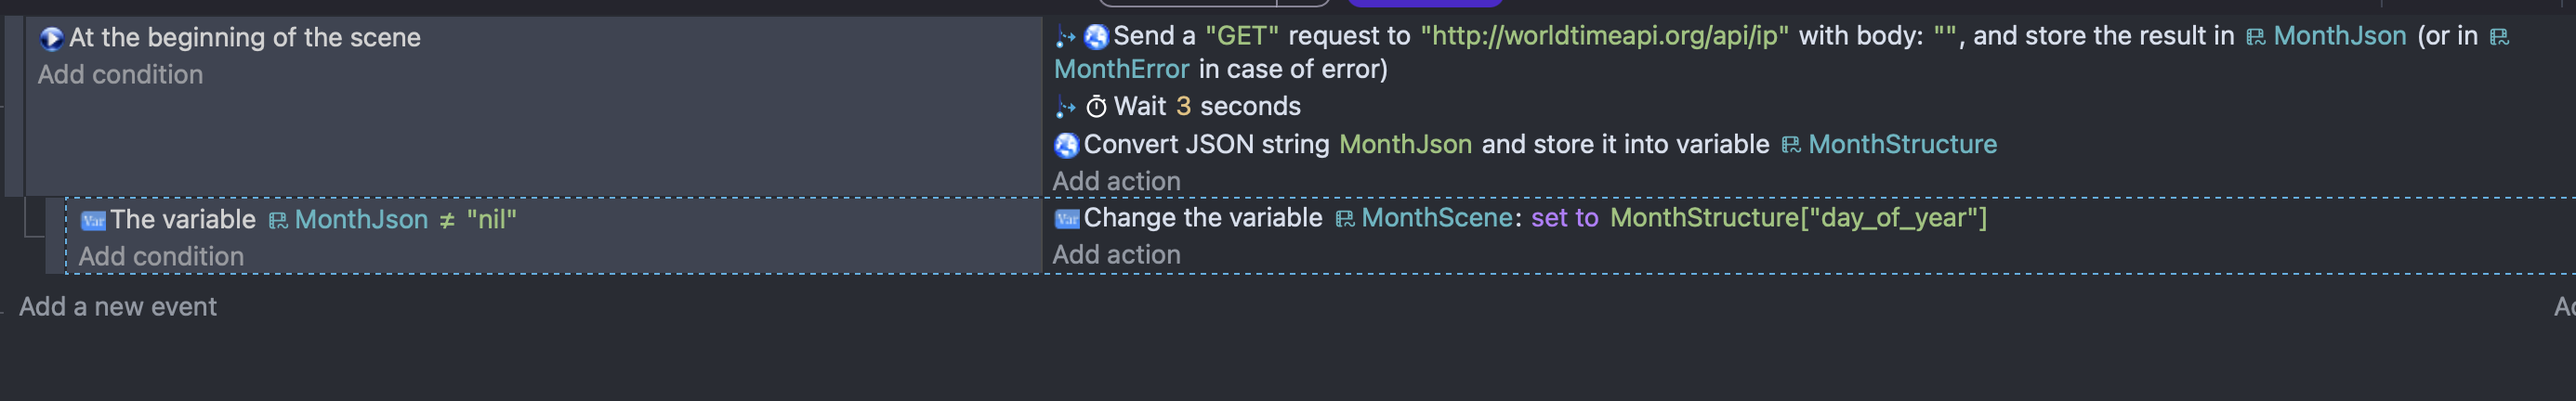
Task: Add condition under At the beginning of the scene
Action: click(x=120, y=75)
